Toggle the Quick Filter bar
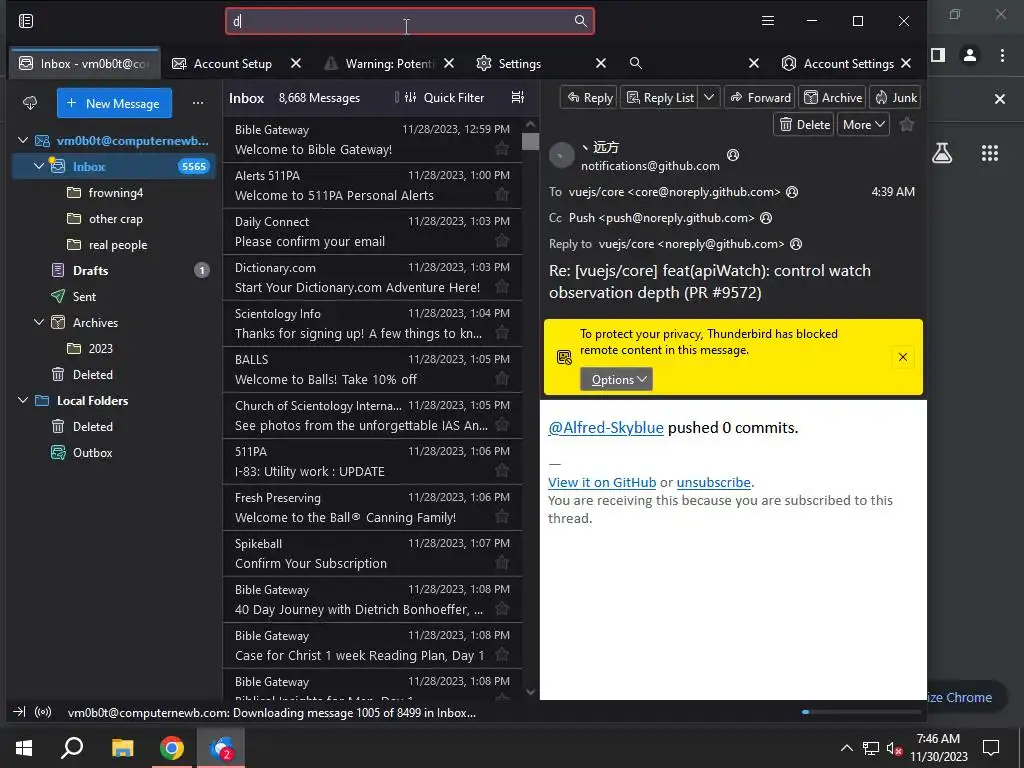 (445, 97)
